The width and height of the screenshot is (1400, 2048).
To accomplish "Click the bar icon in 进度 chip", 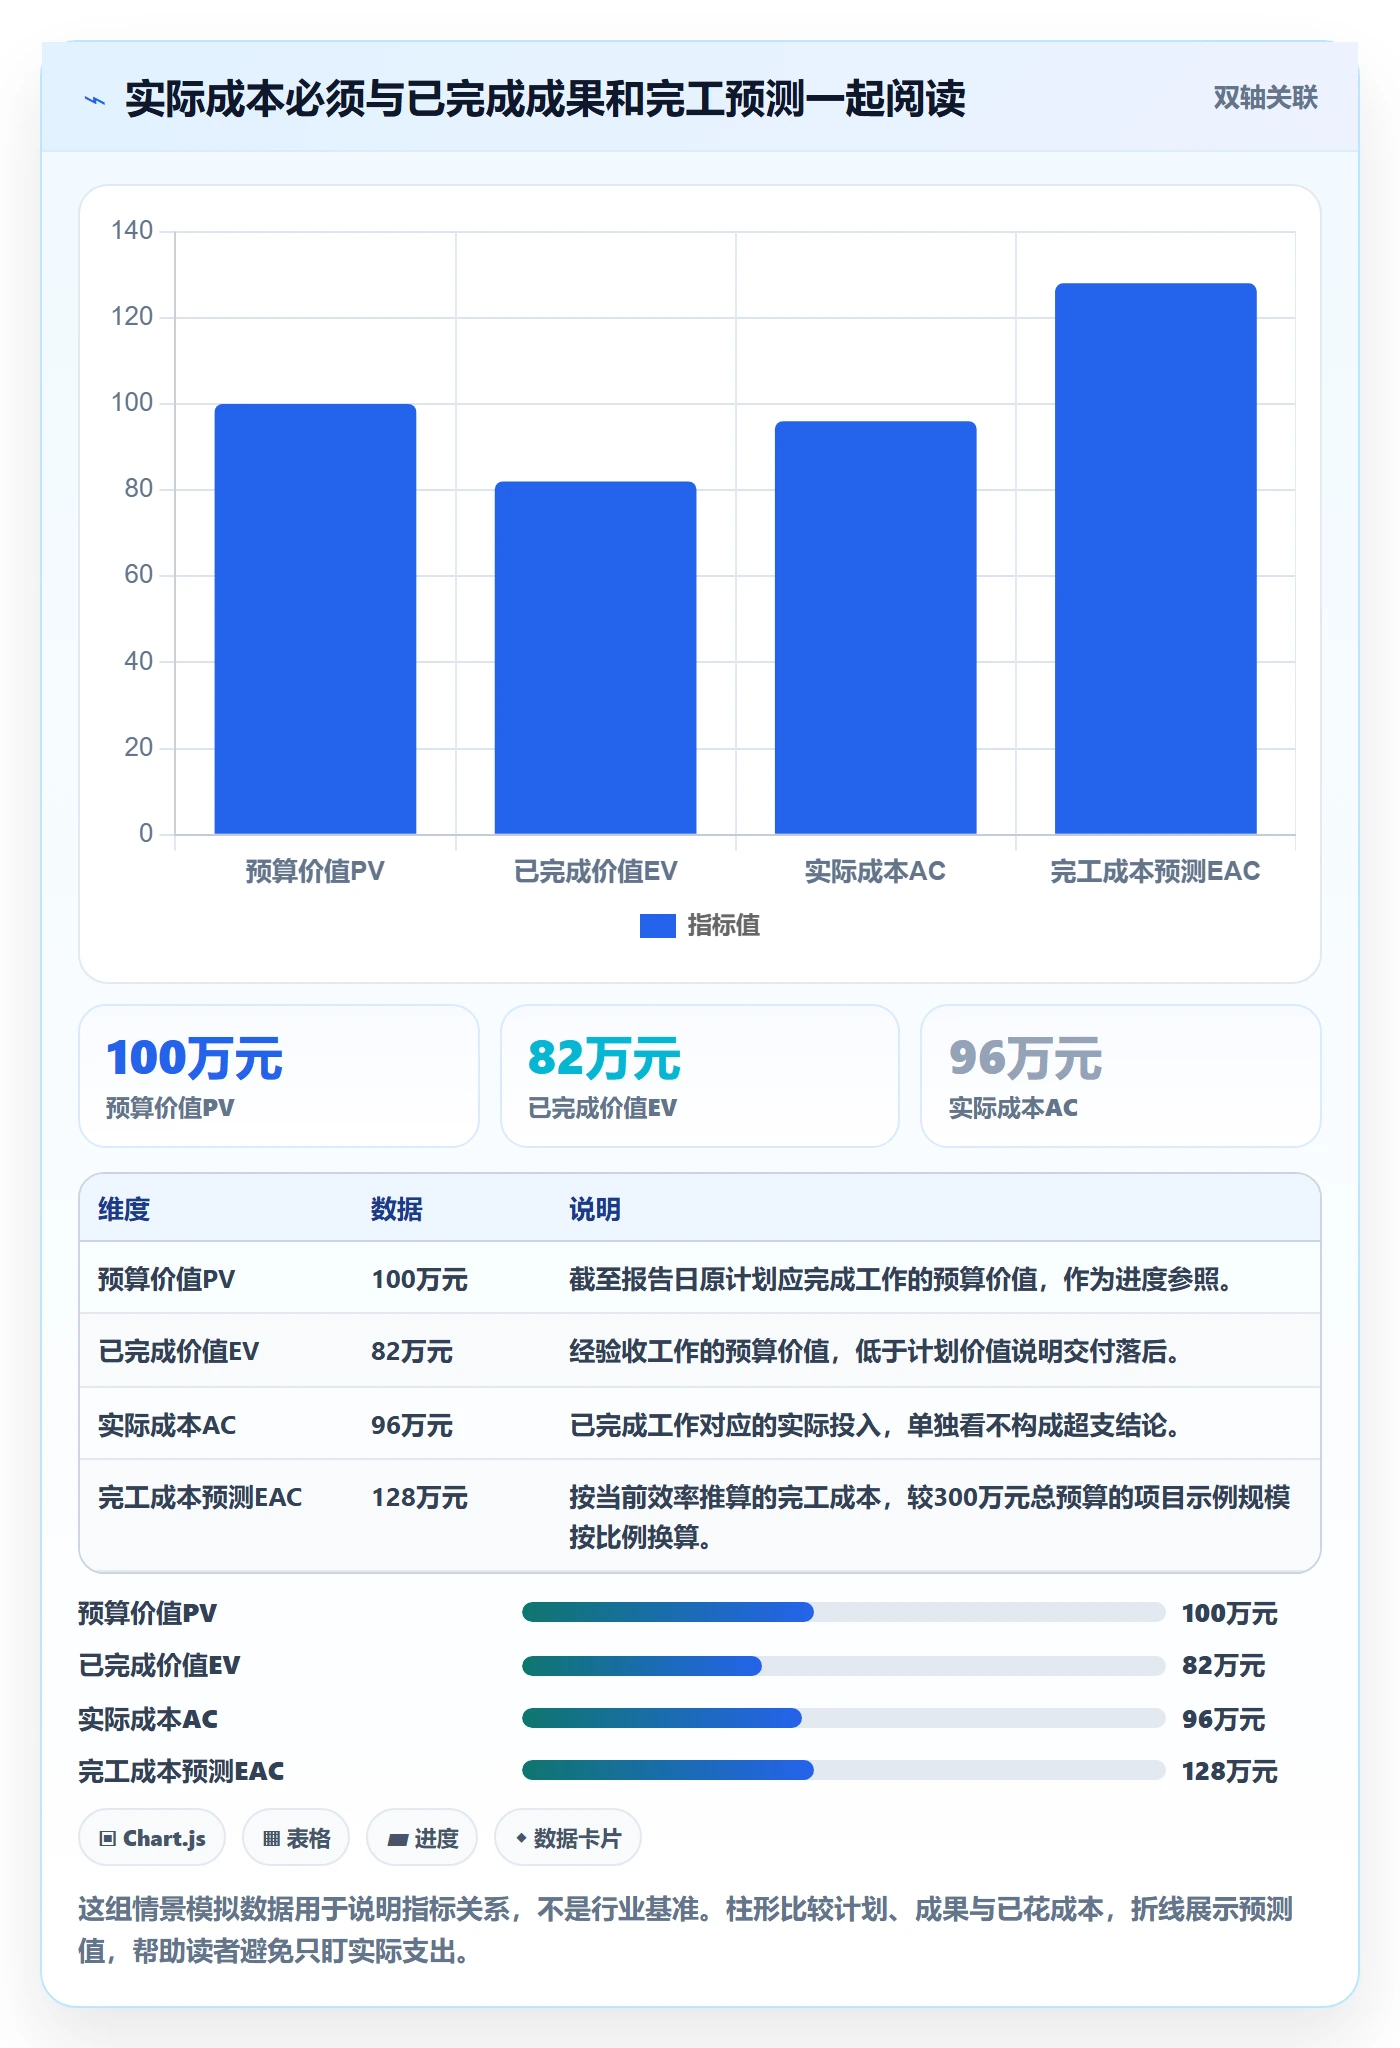I will point(397,1839).
